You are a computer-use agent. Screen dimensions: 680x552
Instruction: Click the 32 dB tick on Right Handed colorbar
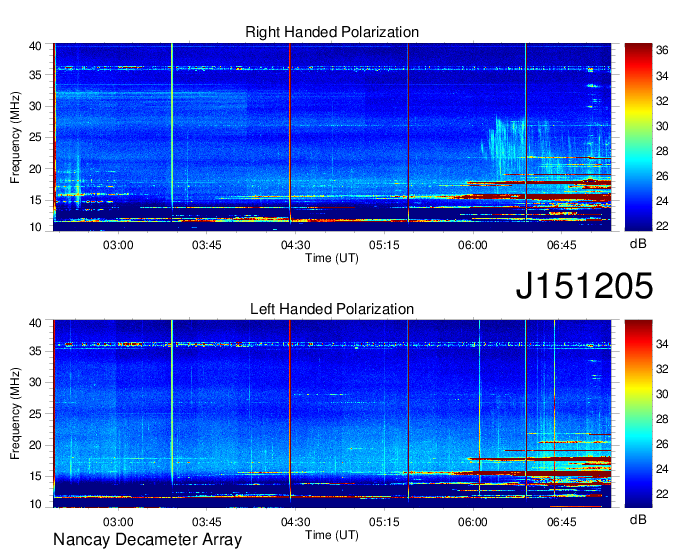662,101
